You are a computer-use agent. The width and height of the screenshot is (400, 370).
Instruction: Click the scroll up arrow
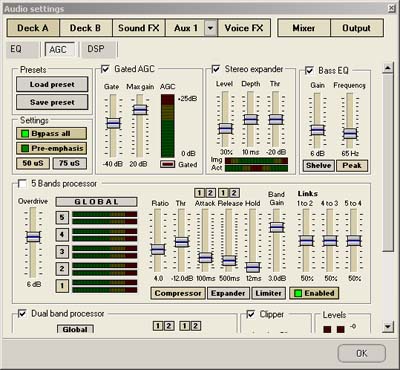pos(388,68)
